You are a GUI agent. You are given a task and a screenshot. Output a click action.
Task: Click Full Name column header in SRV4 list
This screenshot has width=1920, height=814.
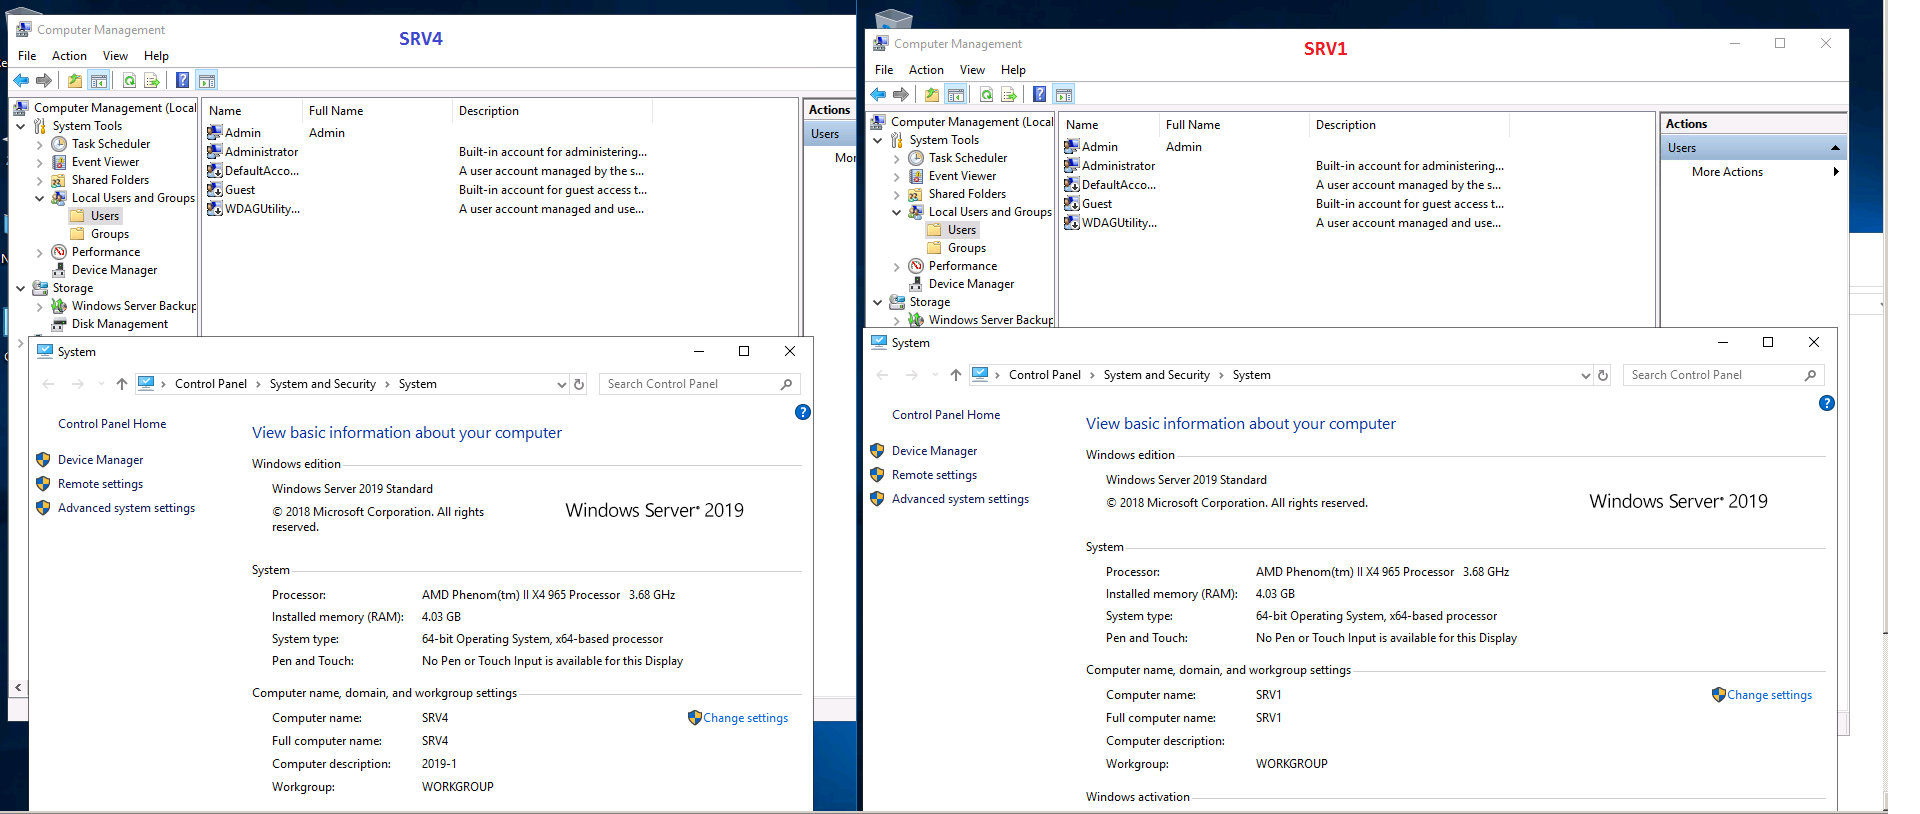click(x=377, y=111)
